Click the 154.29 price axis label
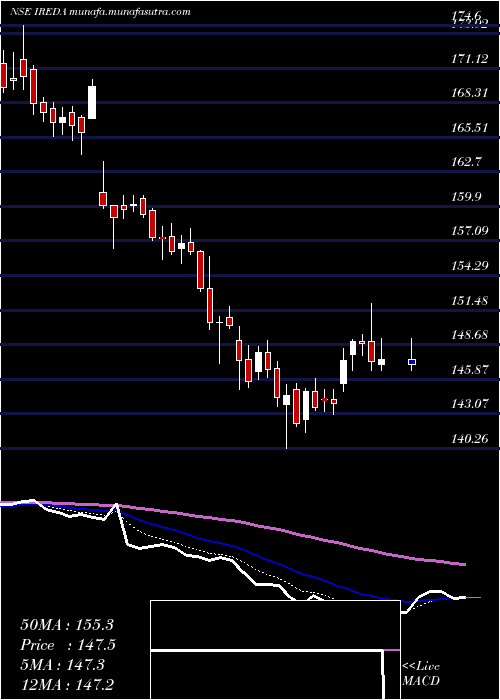 tap(469, 266)
